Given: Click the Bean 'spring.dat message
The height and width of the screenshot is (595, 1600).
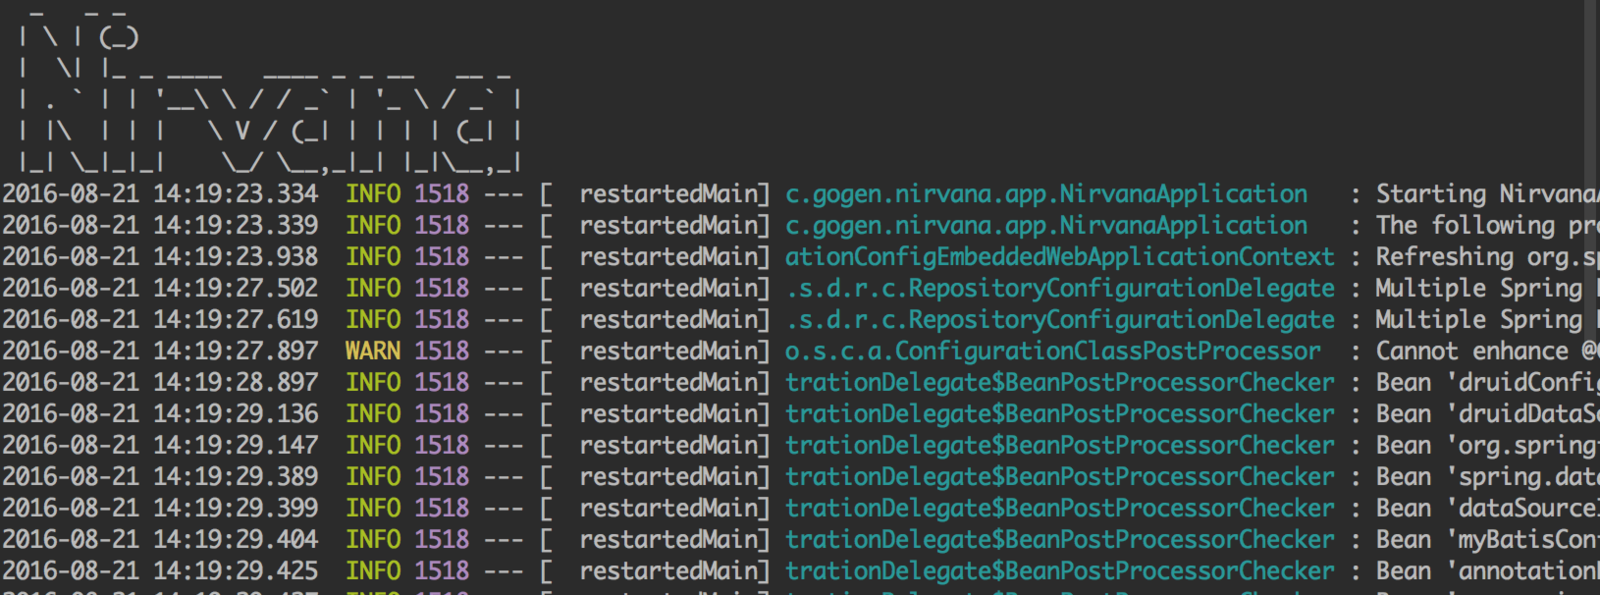Looking at the screenshot, I should click(x=1487, y=477).
